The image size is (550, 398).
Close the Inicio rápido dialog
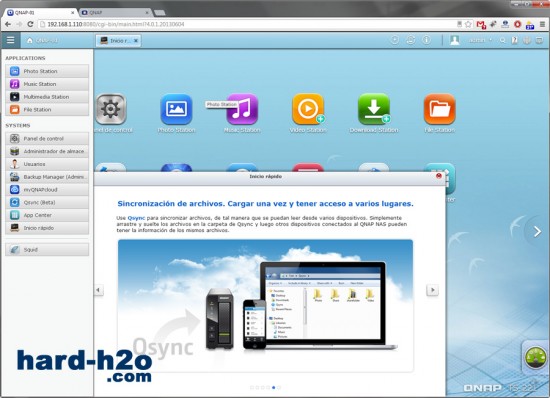[438, 176]
